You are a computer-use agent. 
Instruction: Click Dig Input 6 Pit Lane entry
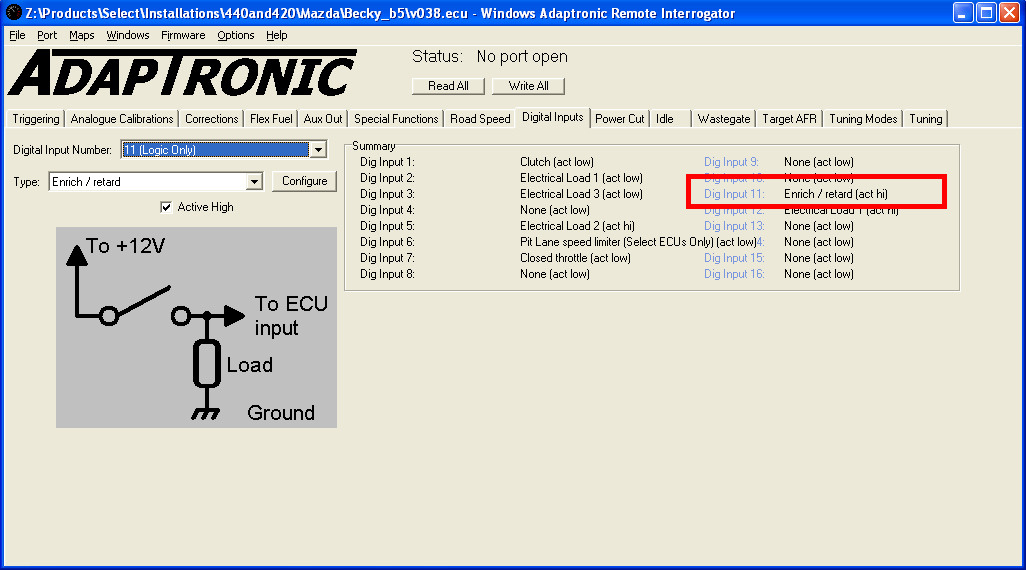click(638, 242)
